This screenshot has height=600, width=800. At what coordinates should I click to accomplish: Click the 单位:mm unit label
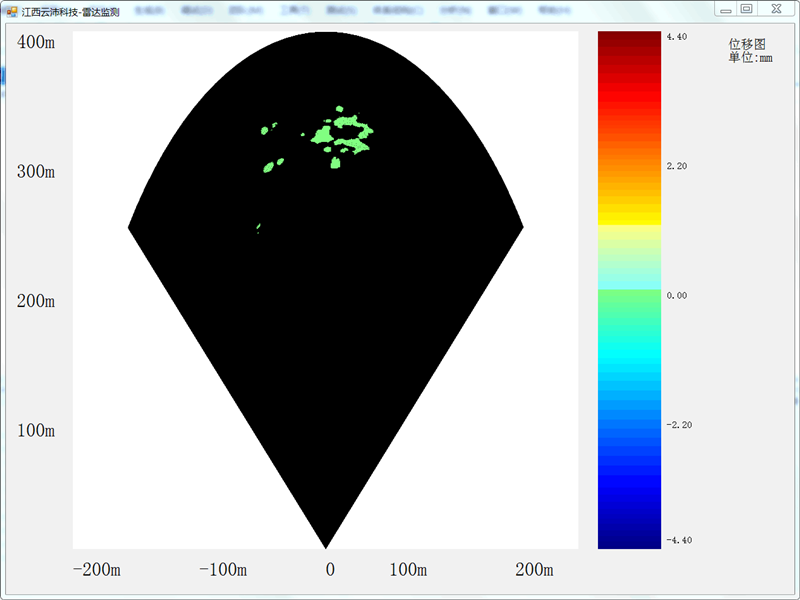coord(750,58)
